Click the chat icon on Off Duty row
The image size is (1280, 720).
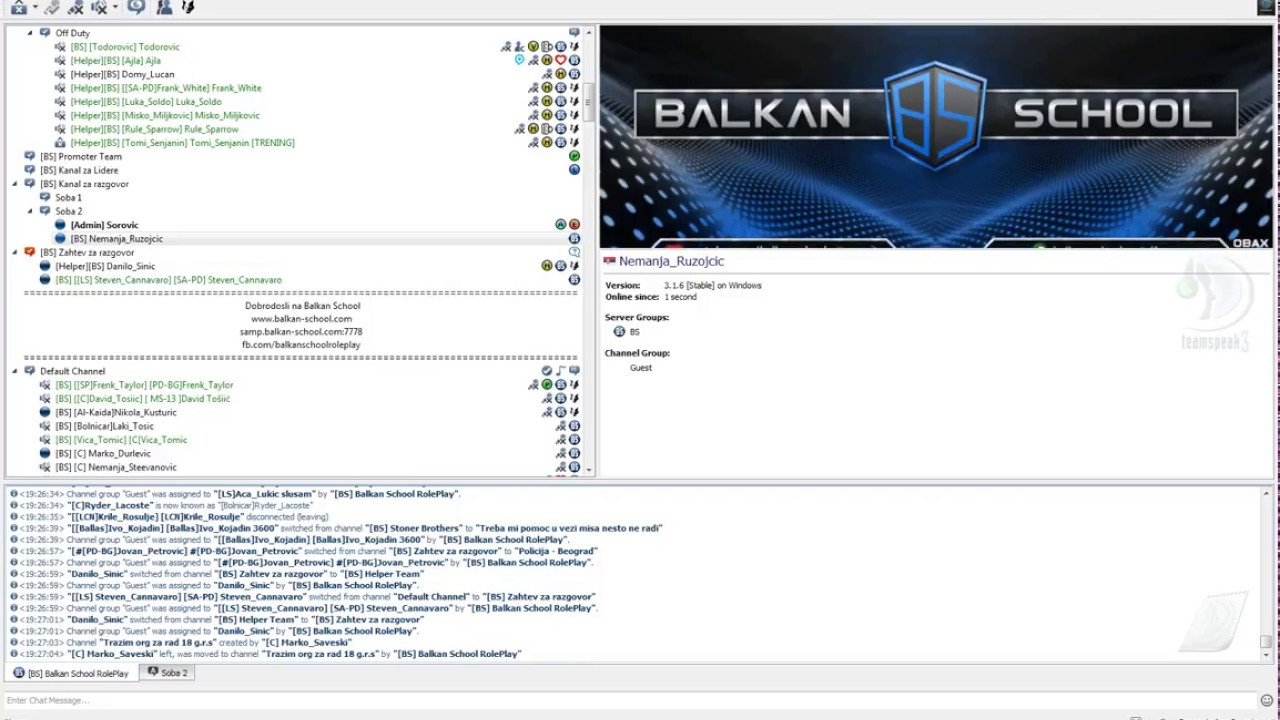574,33
